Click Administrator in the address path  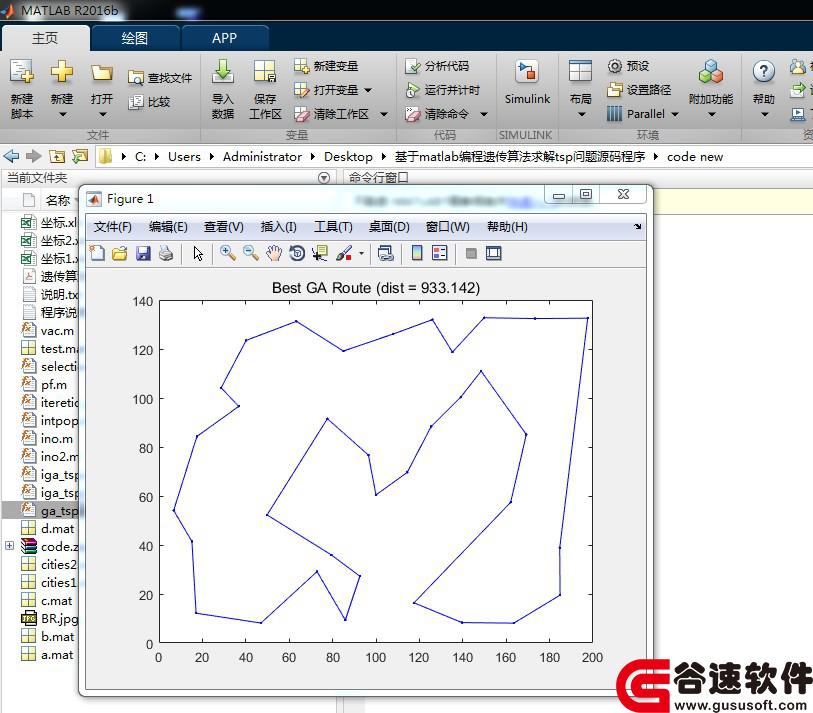tap(262, 157)
